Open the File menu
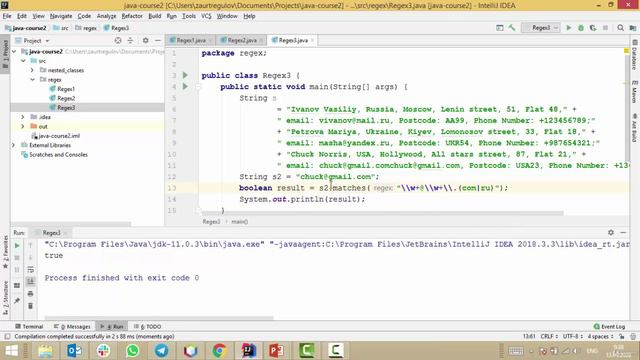This screenshot has width=640, height=360. [7, 16]
